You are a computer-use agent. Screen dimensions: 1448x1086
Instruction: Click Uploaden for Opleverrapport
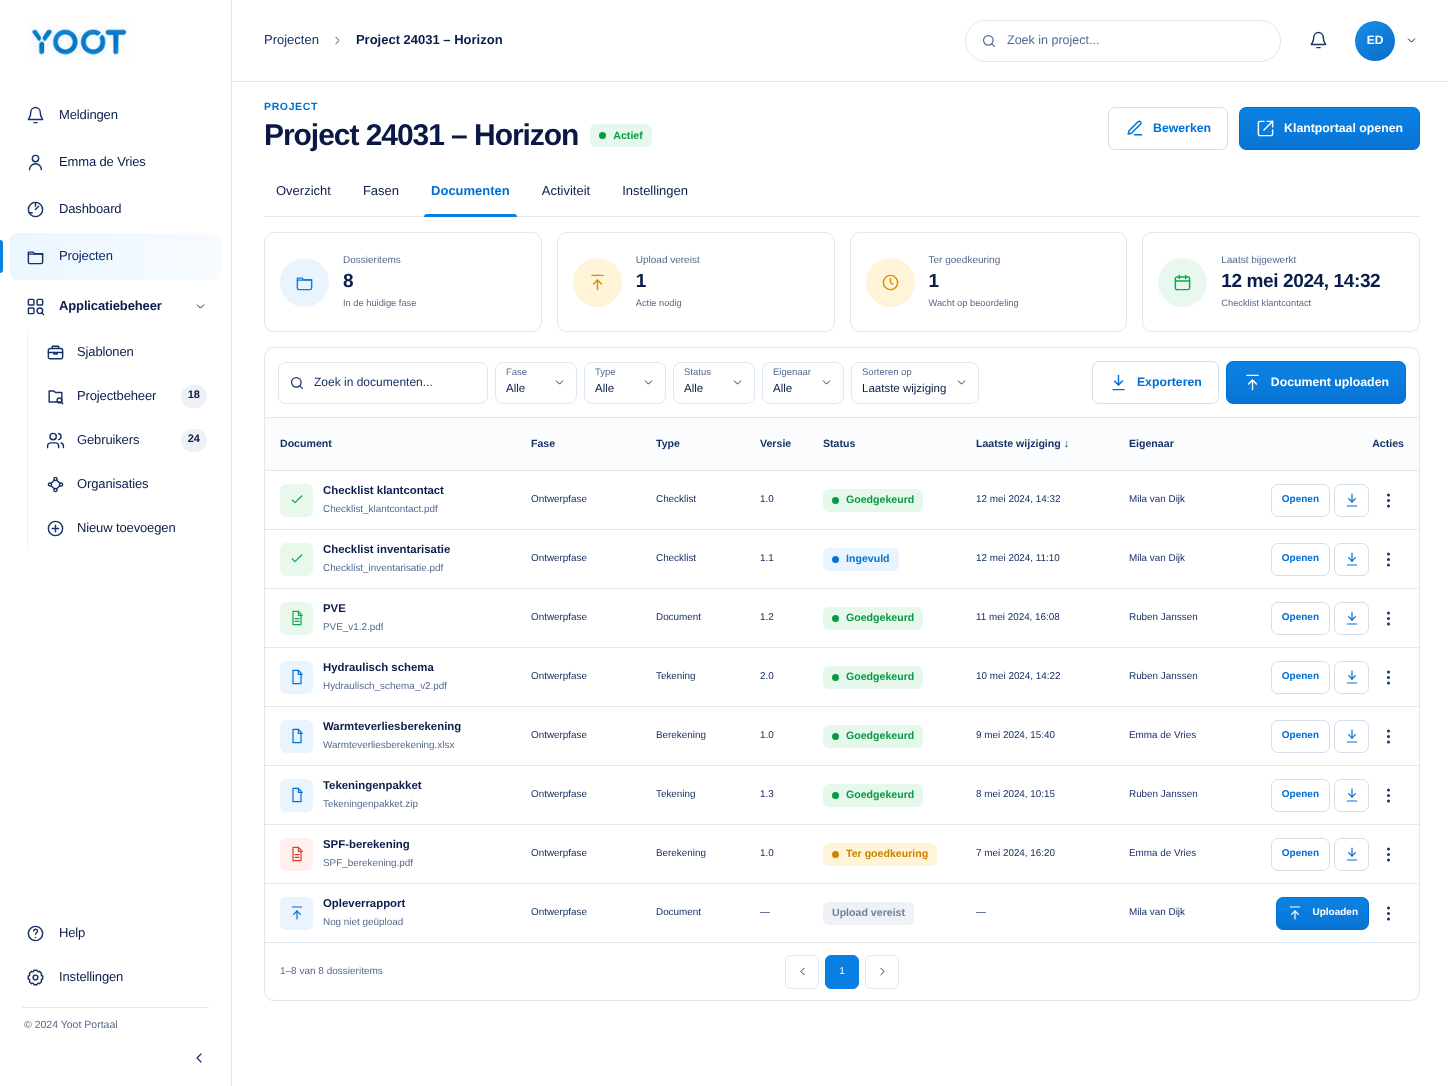click(1322, 913)
